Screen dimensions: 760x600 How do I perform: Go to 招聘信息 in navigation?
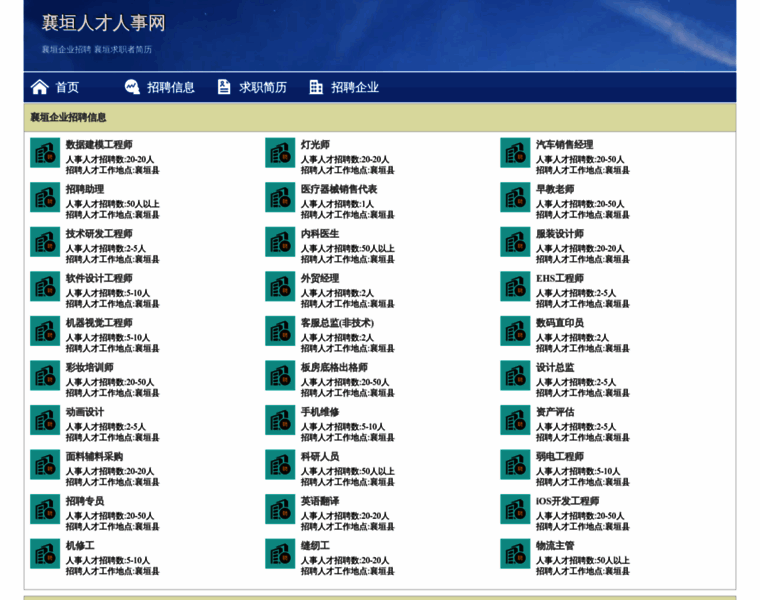pos(171,87)
